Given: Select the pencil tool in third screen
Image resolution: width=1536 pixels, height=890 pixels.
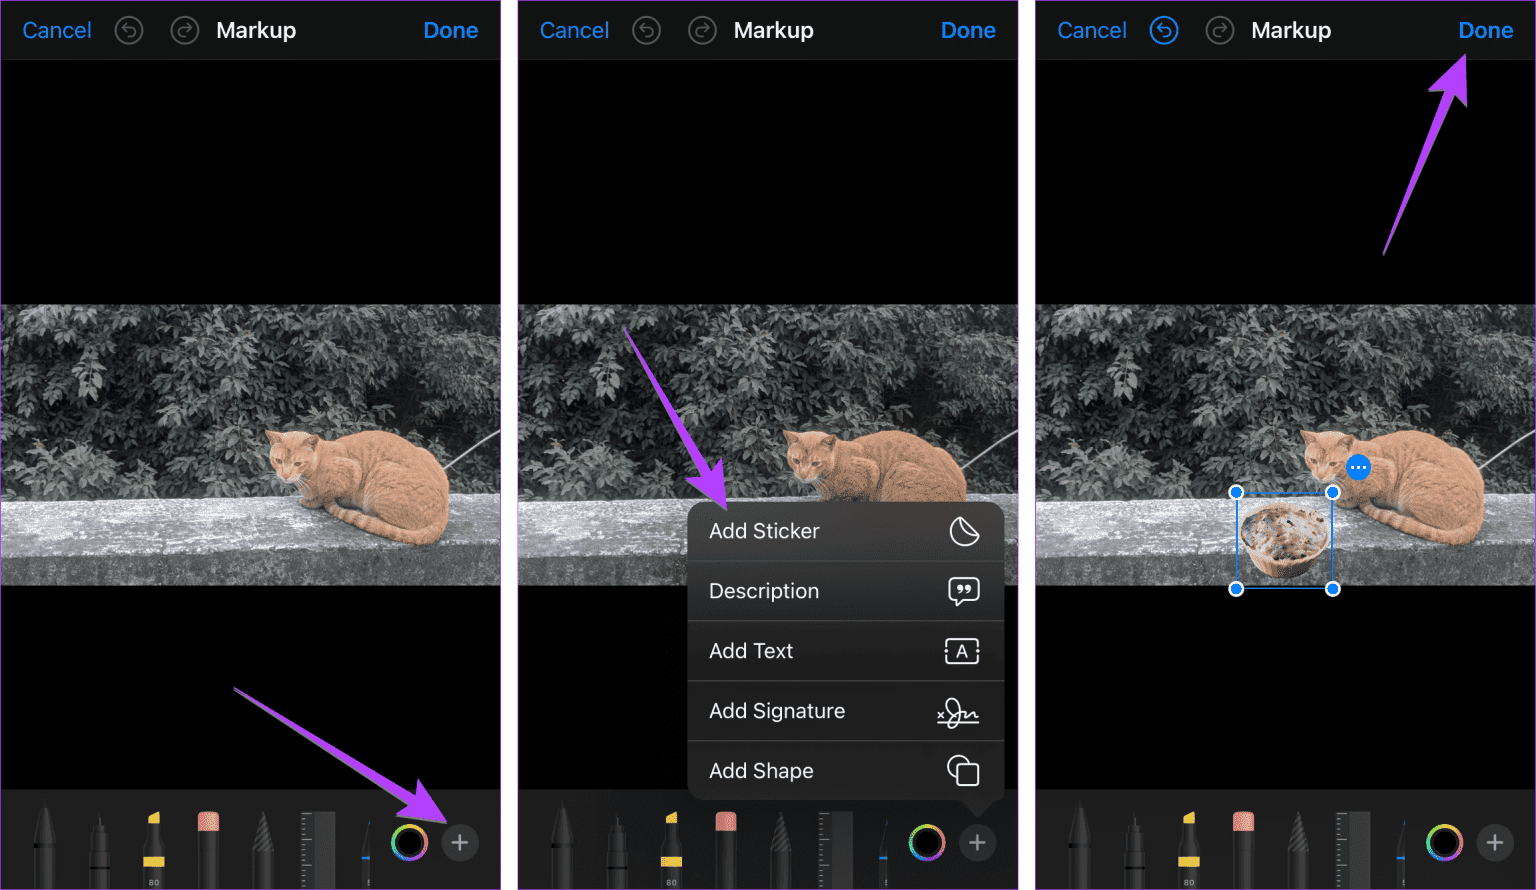Looking at the screenshot, I should (x=1297, y=850).
